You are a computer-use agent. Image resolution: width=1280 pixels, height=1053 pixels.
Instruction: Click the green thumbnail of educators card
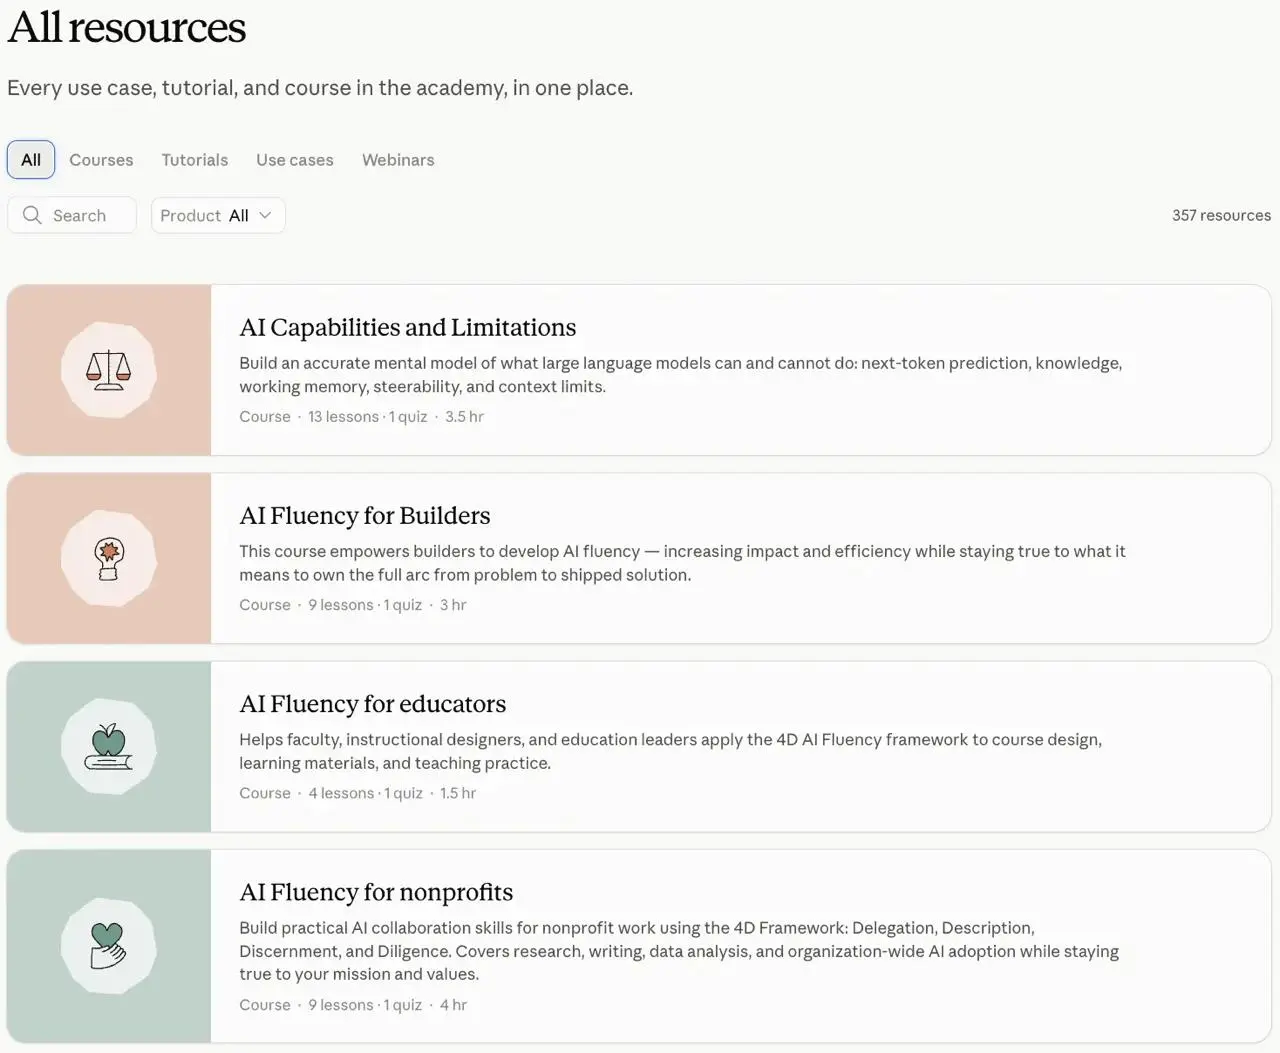[x=109, y=746]
